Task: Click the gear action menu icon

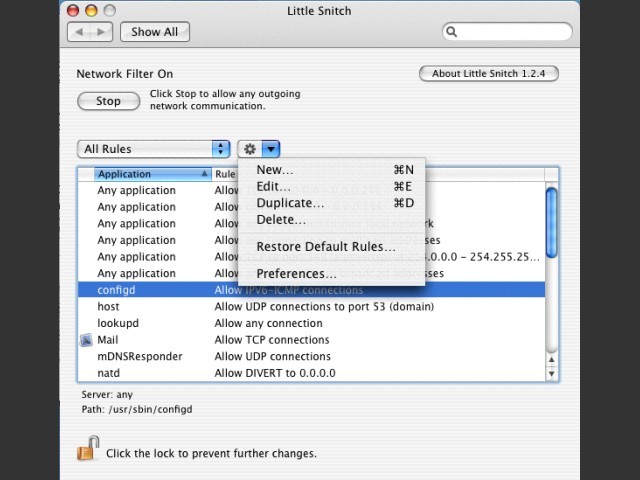Action: click(250, 149)
